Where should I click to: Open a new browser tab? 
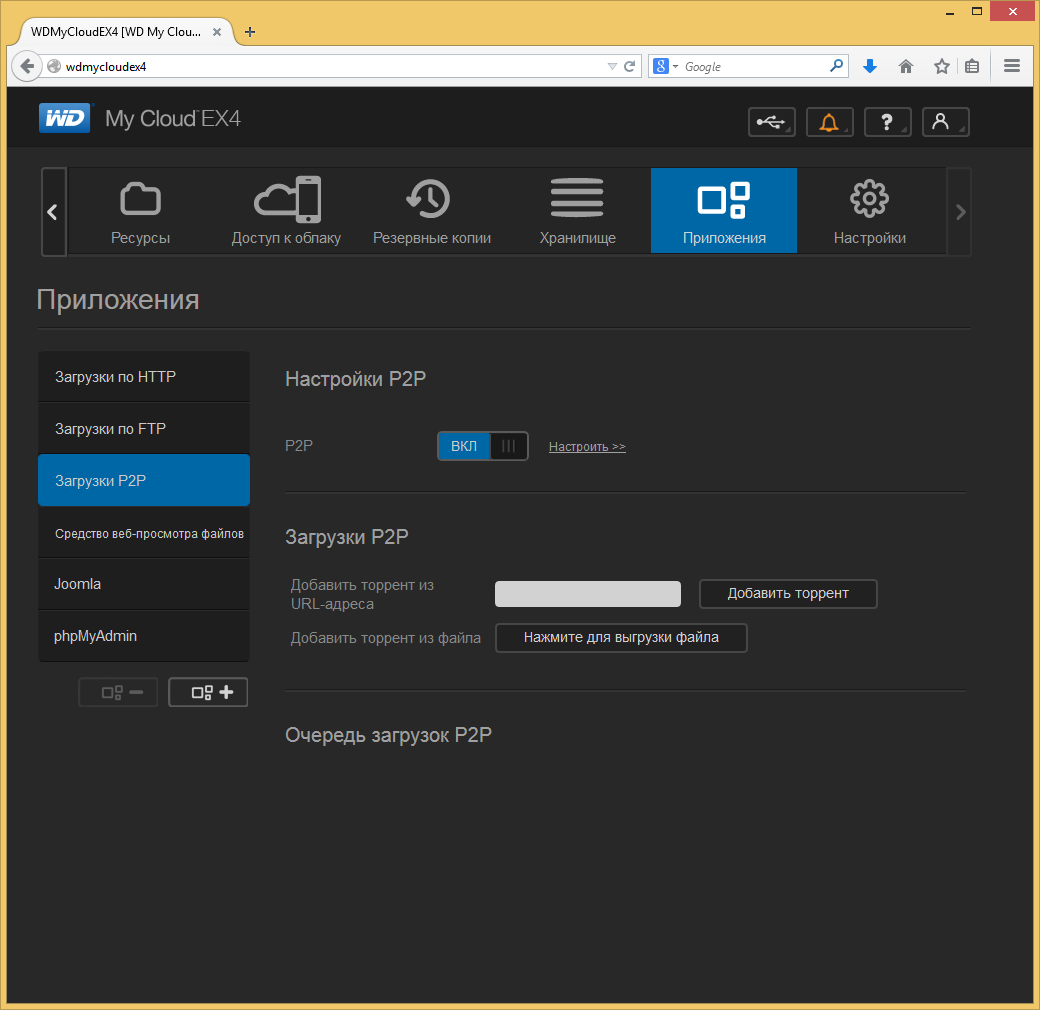coord(250,32)
